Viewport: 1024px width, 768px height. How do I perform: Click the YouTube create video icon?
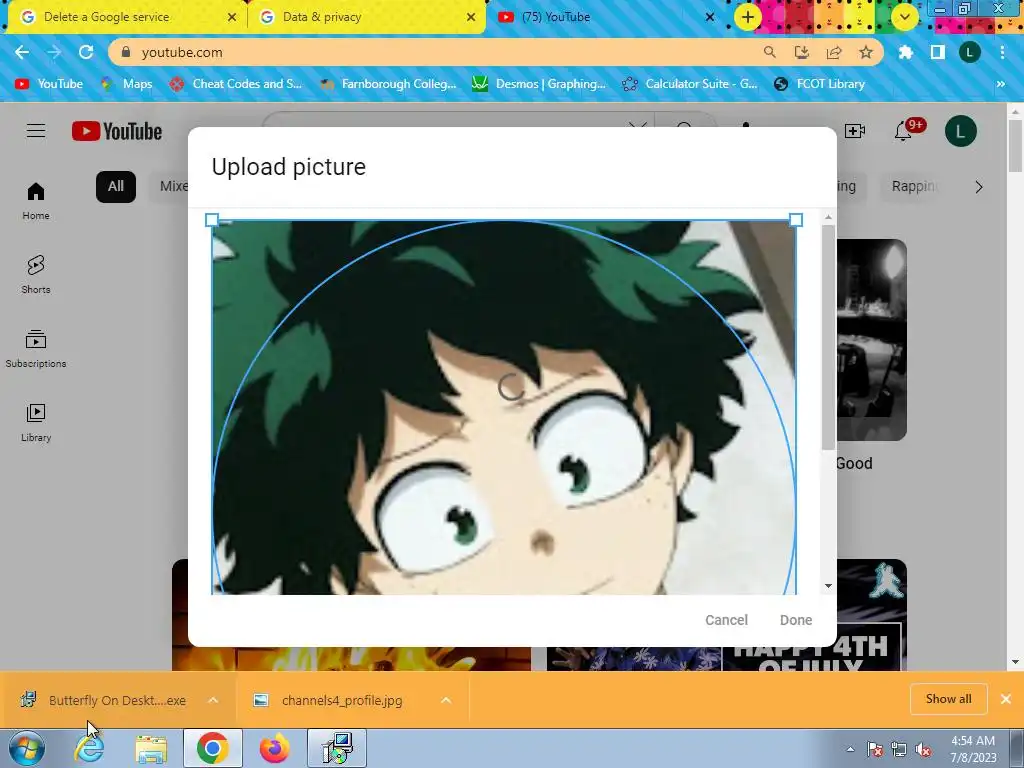pos(855,131)
